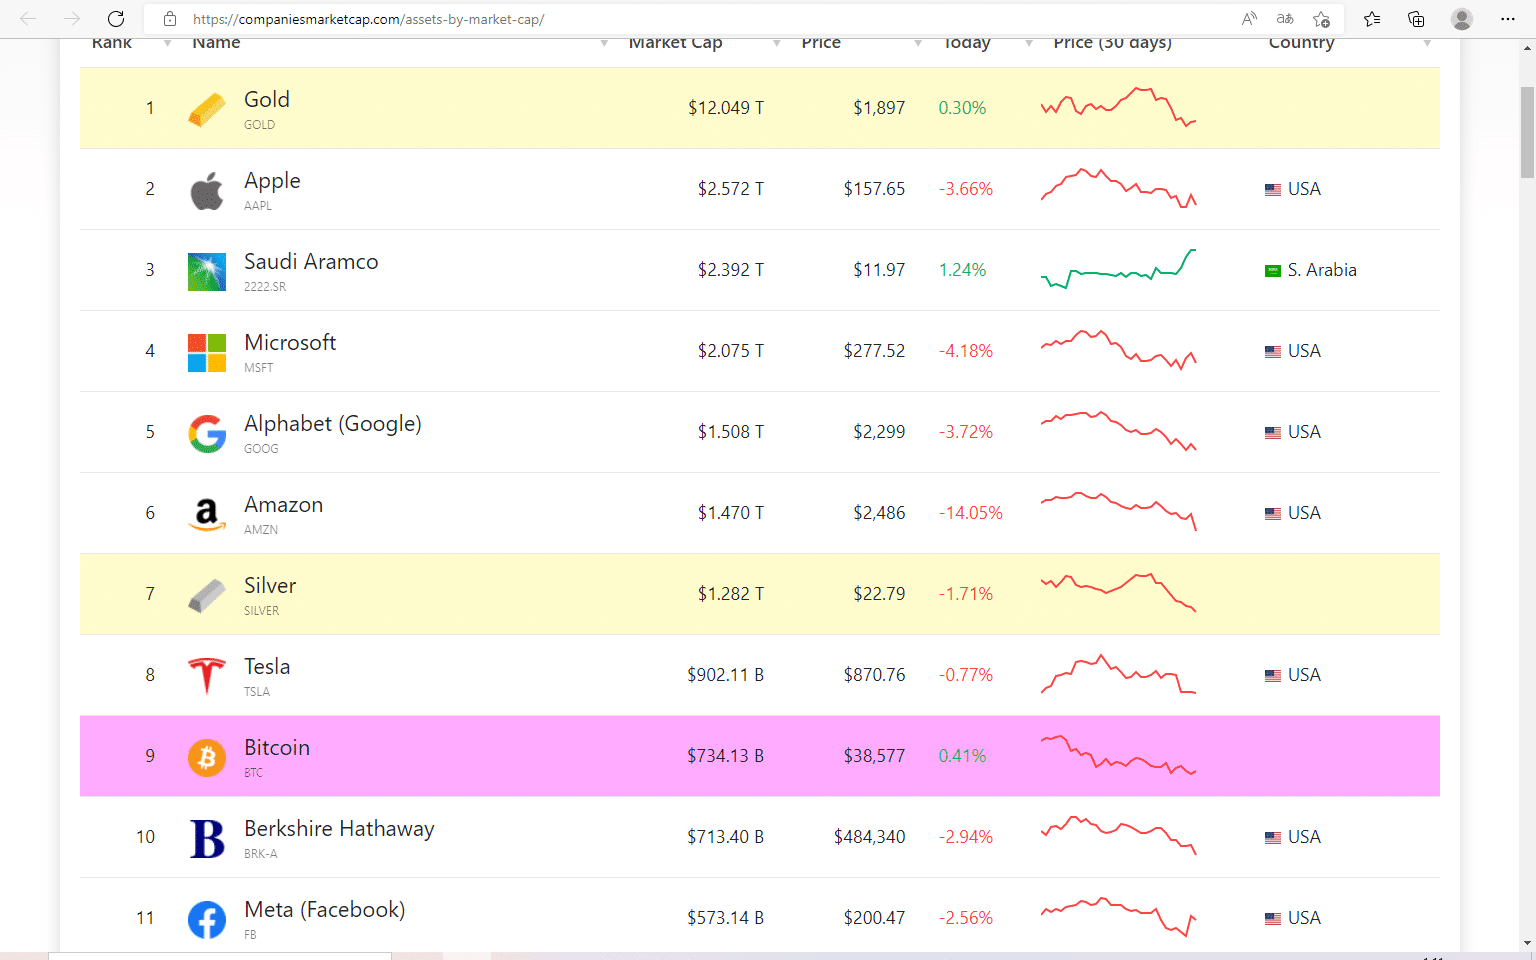This screenshot has width=1536, height=960.
Task: Sort by the Price column arrow
Action: point(918,43)
